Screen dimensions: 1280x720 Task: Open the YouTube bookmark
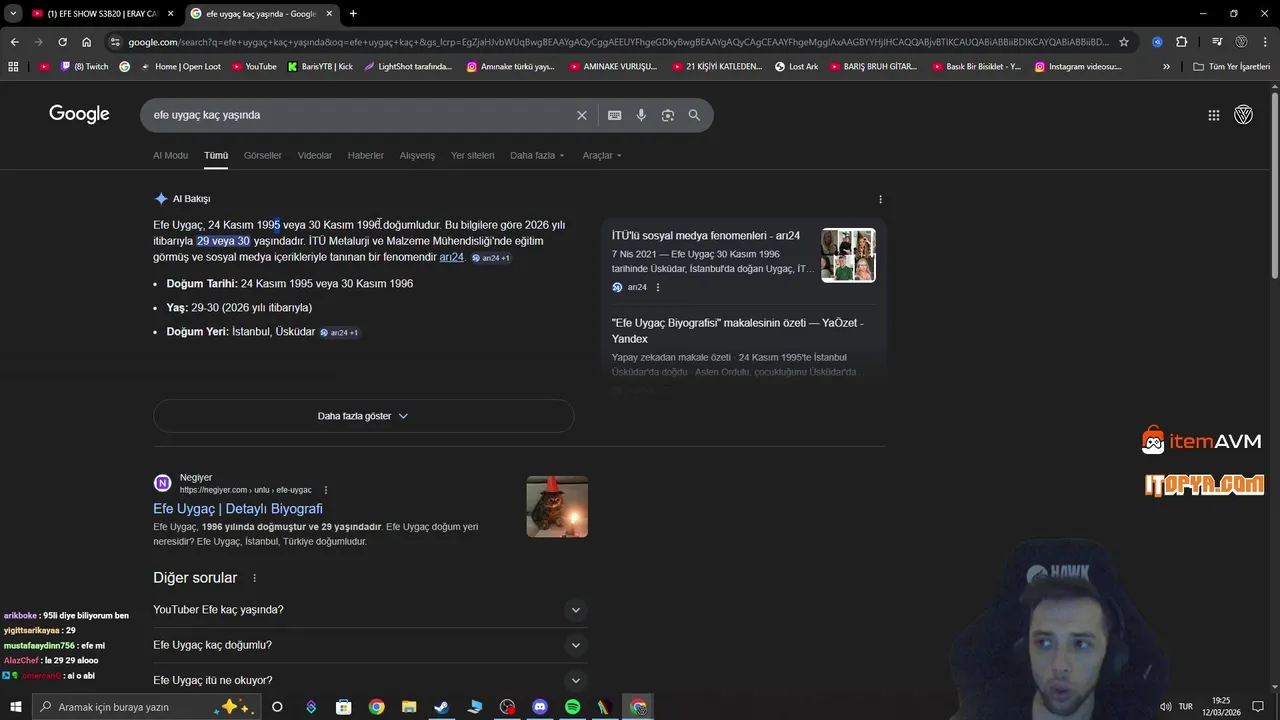click(x=254, y=66)
